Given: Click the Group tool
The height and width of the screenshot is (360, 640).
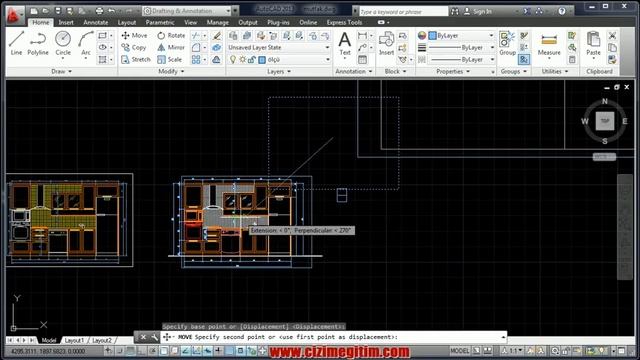Looking at the screenshot, I should coord(507,43).
